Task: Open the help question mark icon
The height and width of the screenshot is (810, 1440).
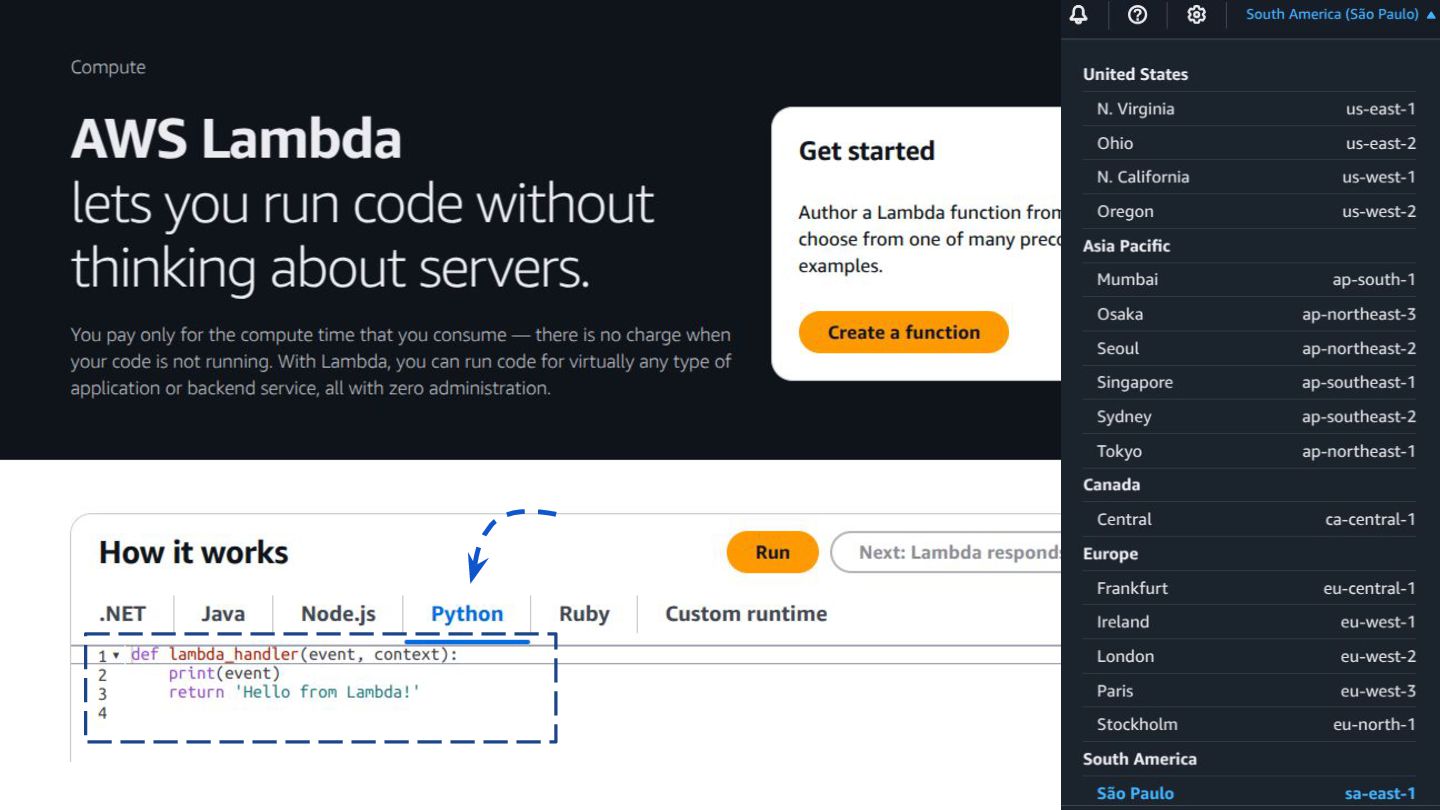Action: tap(1137, 14)
